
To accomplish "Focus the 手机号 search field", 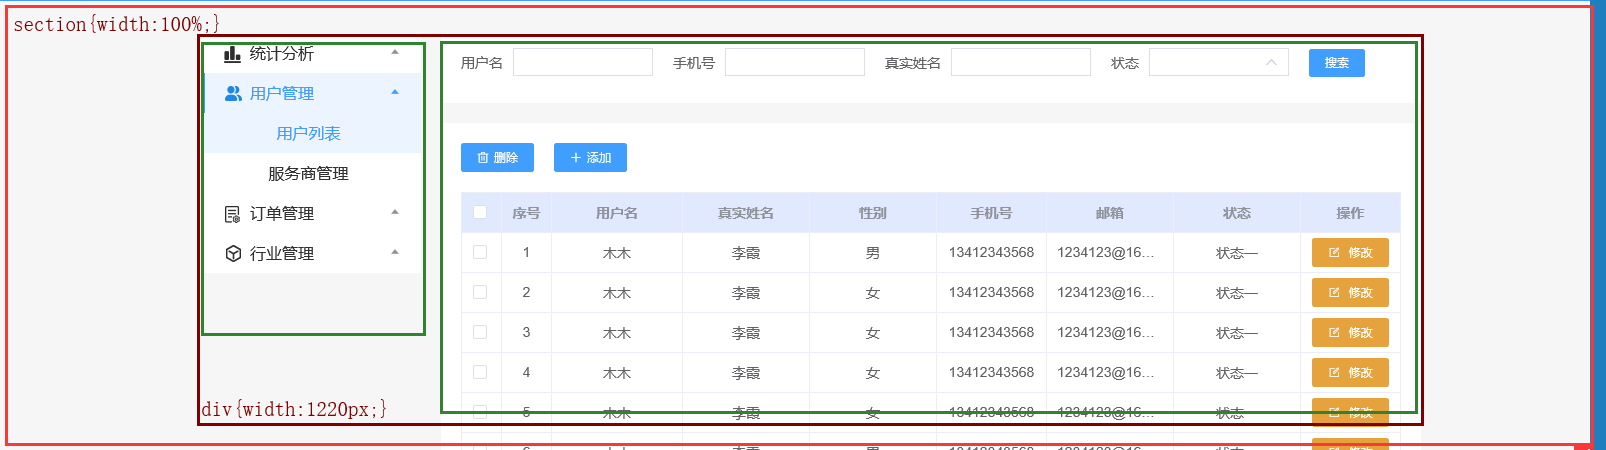I will tap(795, 63).
